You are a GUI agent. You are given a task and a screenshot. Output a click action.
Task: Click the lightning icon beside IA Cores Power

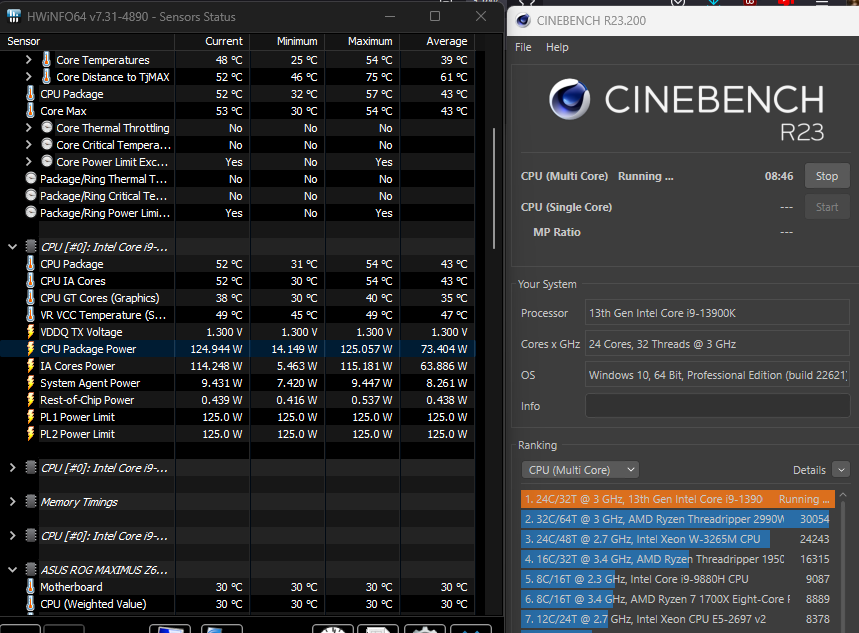pos(31,365)
